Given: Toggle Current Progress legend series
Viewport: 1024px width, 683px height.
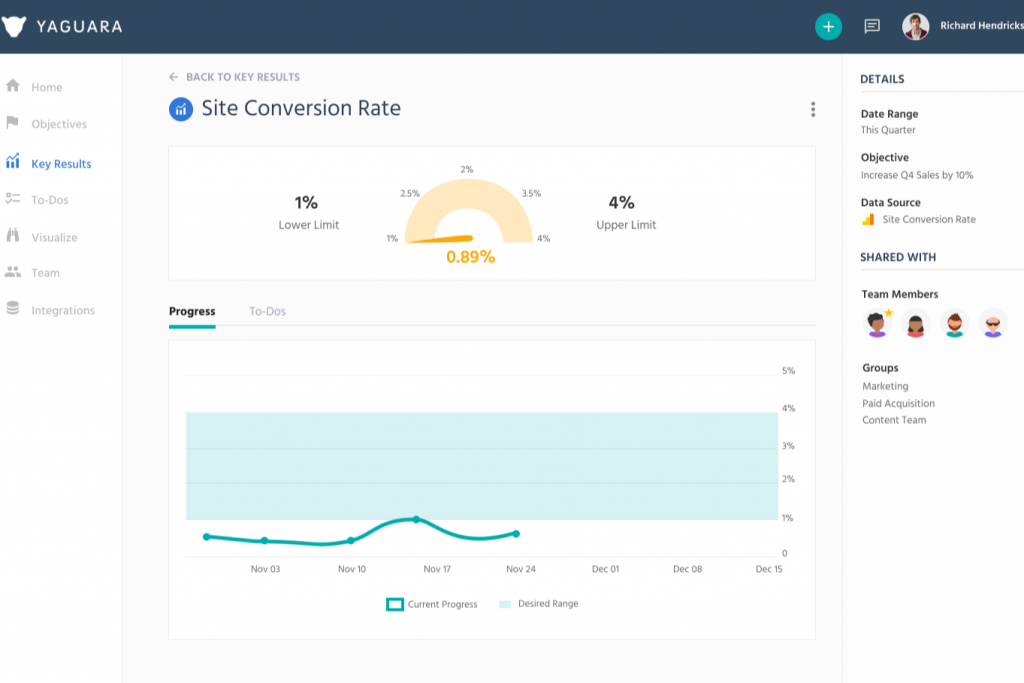Looking at the screenshot, I should pos(432,604).
